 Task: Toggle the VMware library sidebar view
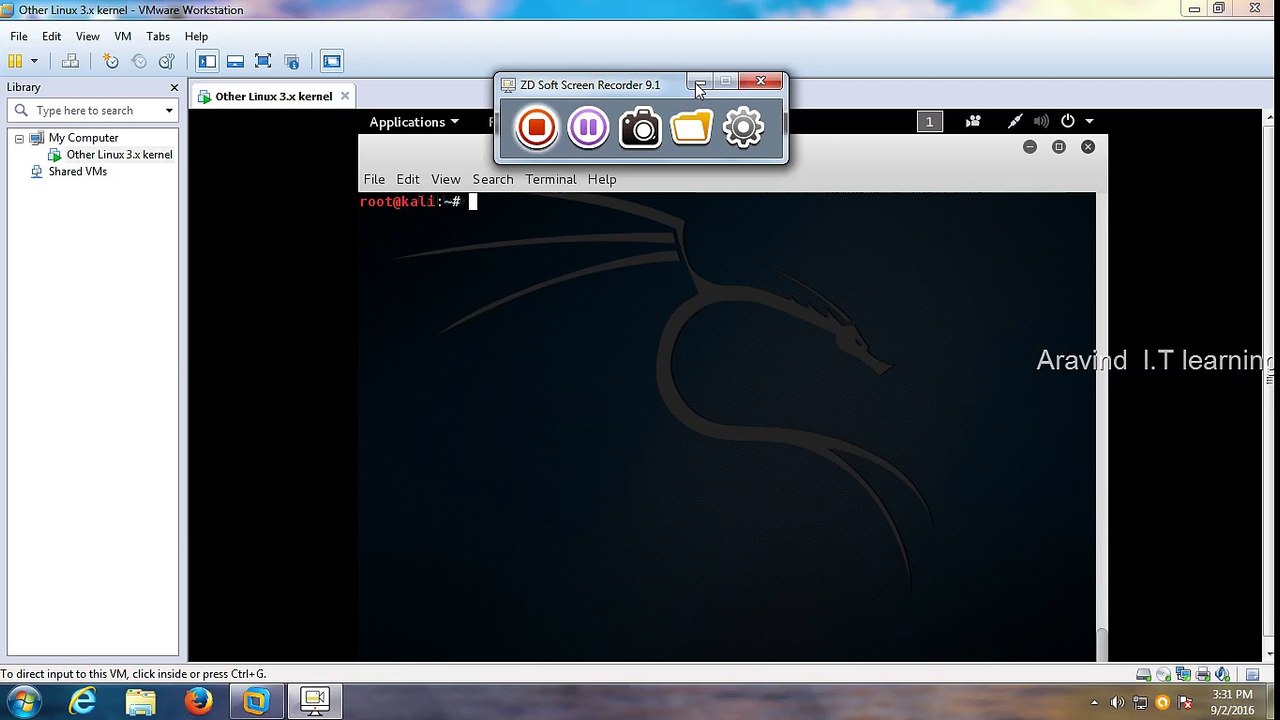[x=207, y=61]
